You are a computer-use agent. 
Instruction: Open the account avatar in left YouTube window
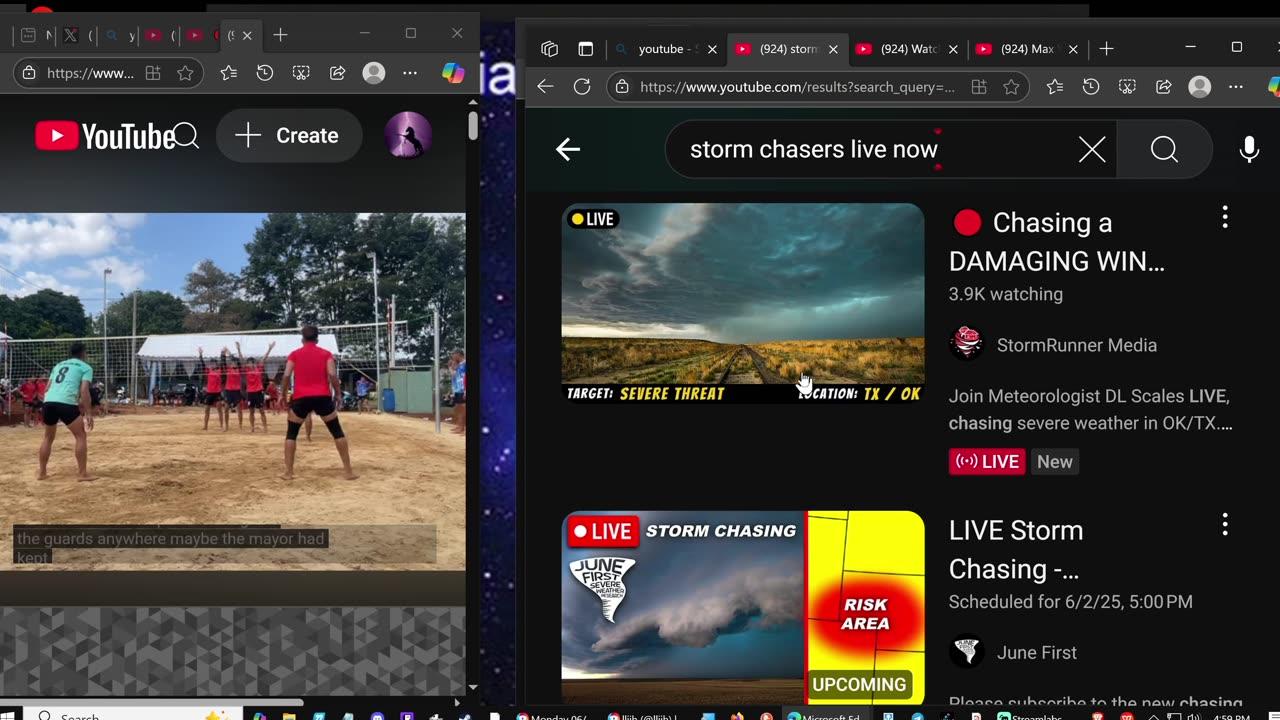pos(408,136)
